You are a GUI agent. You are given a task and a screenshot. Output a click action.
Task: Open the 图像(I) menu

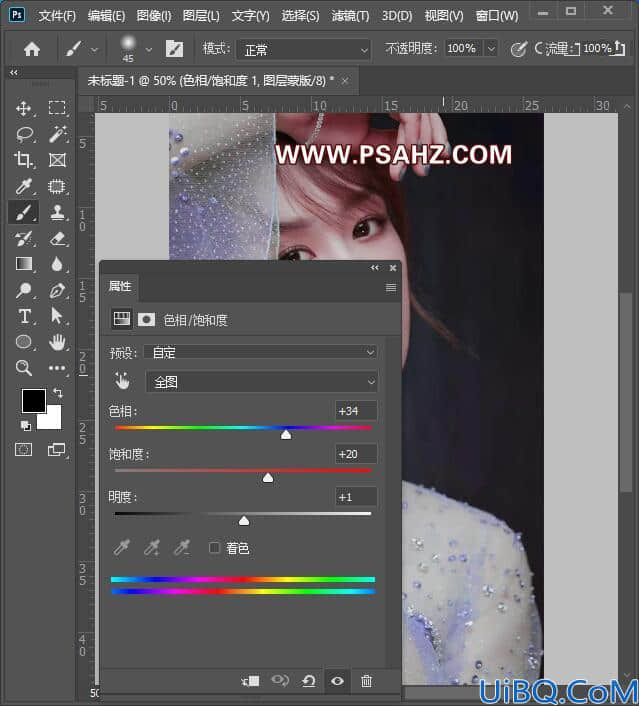click(154, 16)
